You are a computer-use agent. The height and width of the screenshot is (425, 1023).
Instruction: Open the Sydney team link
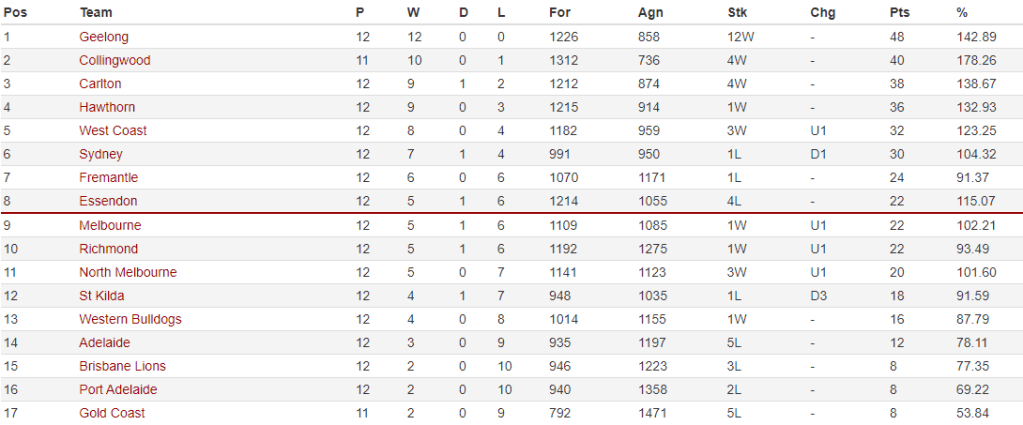[x=101, y=154]
